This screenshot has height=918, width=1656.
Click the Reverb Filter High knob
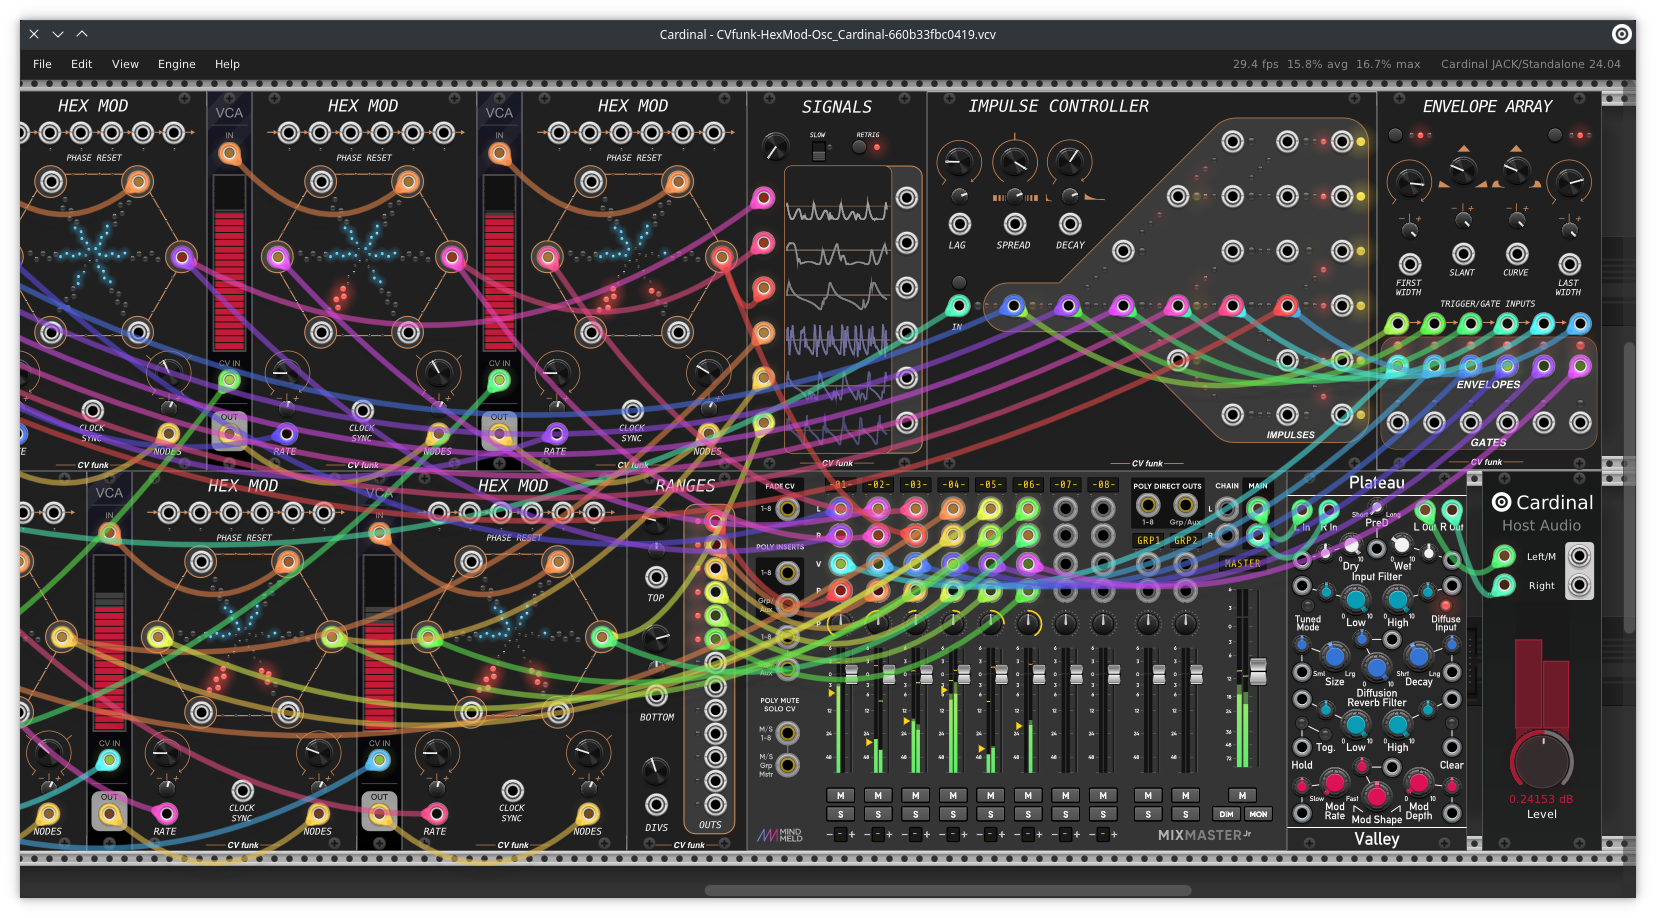[1397, 725]
